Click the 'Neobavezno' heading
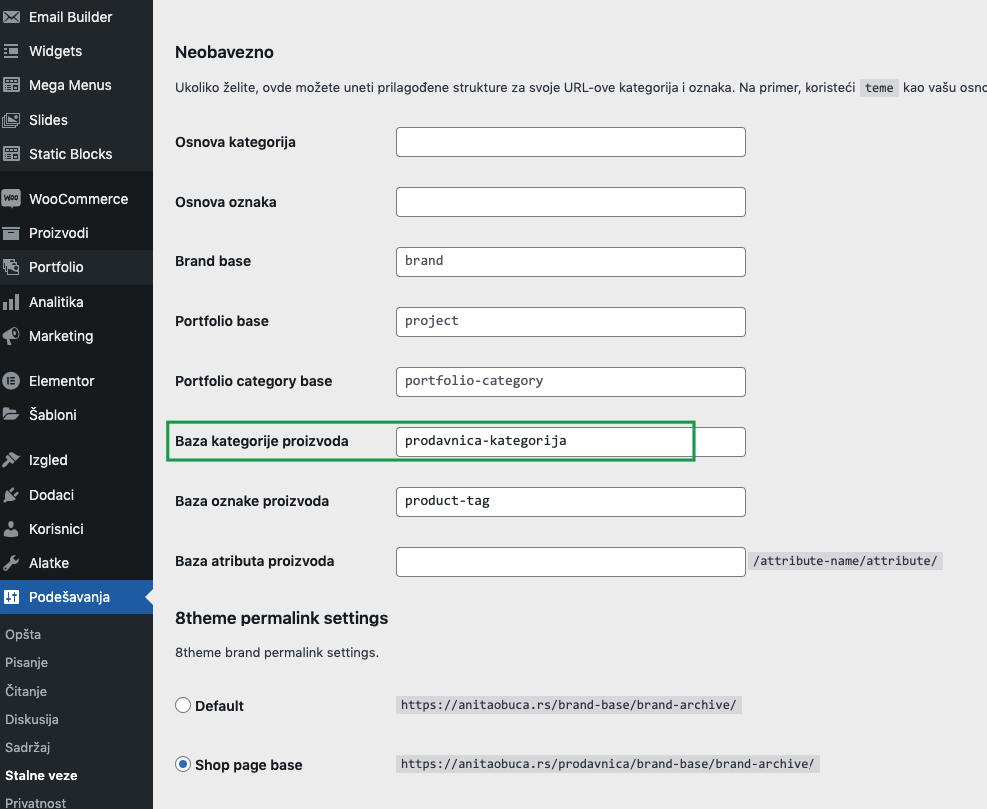Screen dimensions: 987x809 (224, 52)
